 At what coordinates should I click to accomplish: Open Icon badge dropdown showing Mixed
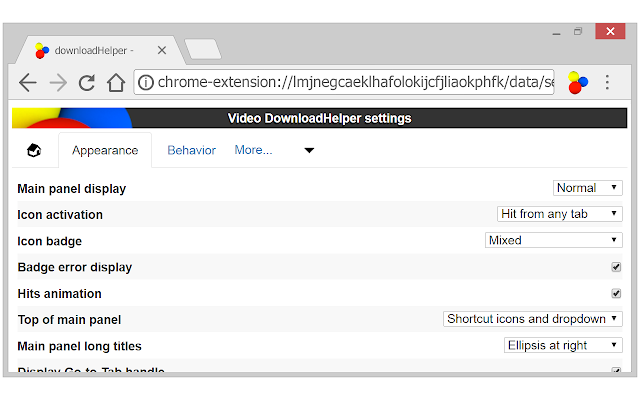[553, 240]
